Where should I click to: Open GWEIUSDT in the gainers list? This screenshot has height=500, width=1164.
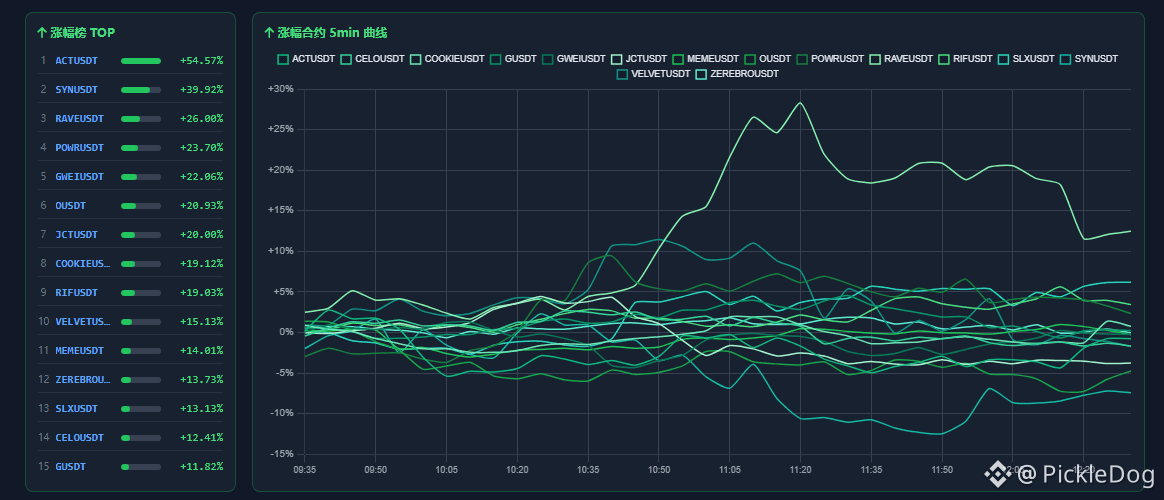[x=79, y=177]
